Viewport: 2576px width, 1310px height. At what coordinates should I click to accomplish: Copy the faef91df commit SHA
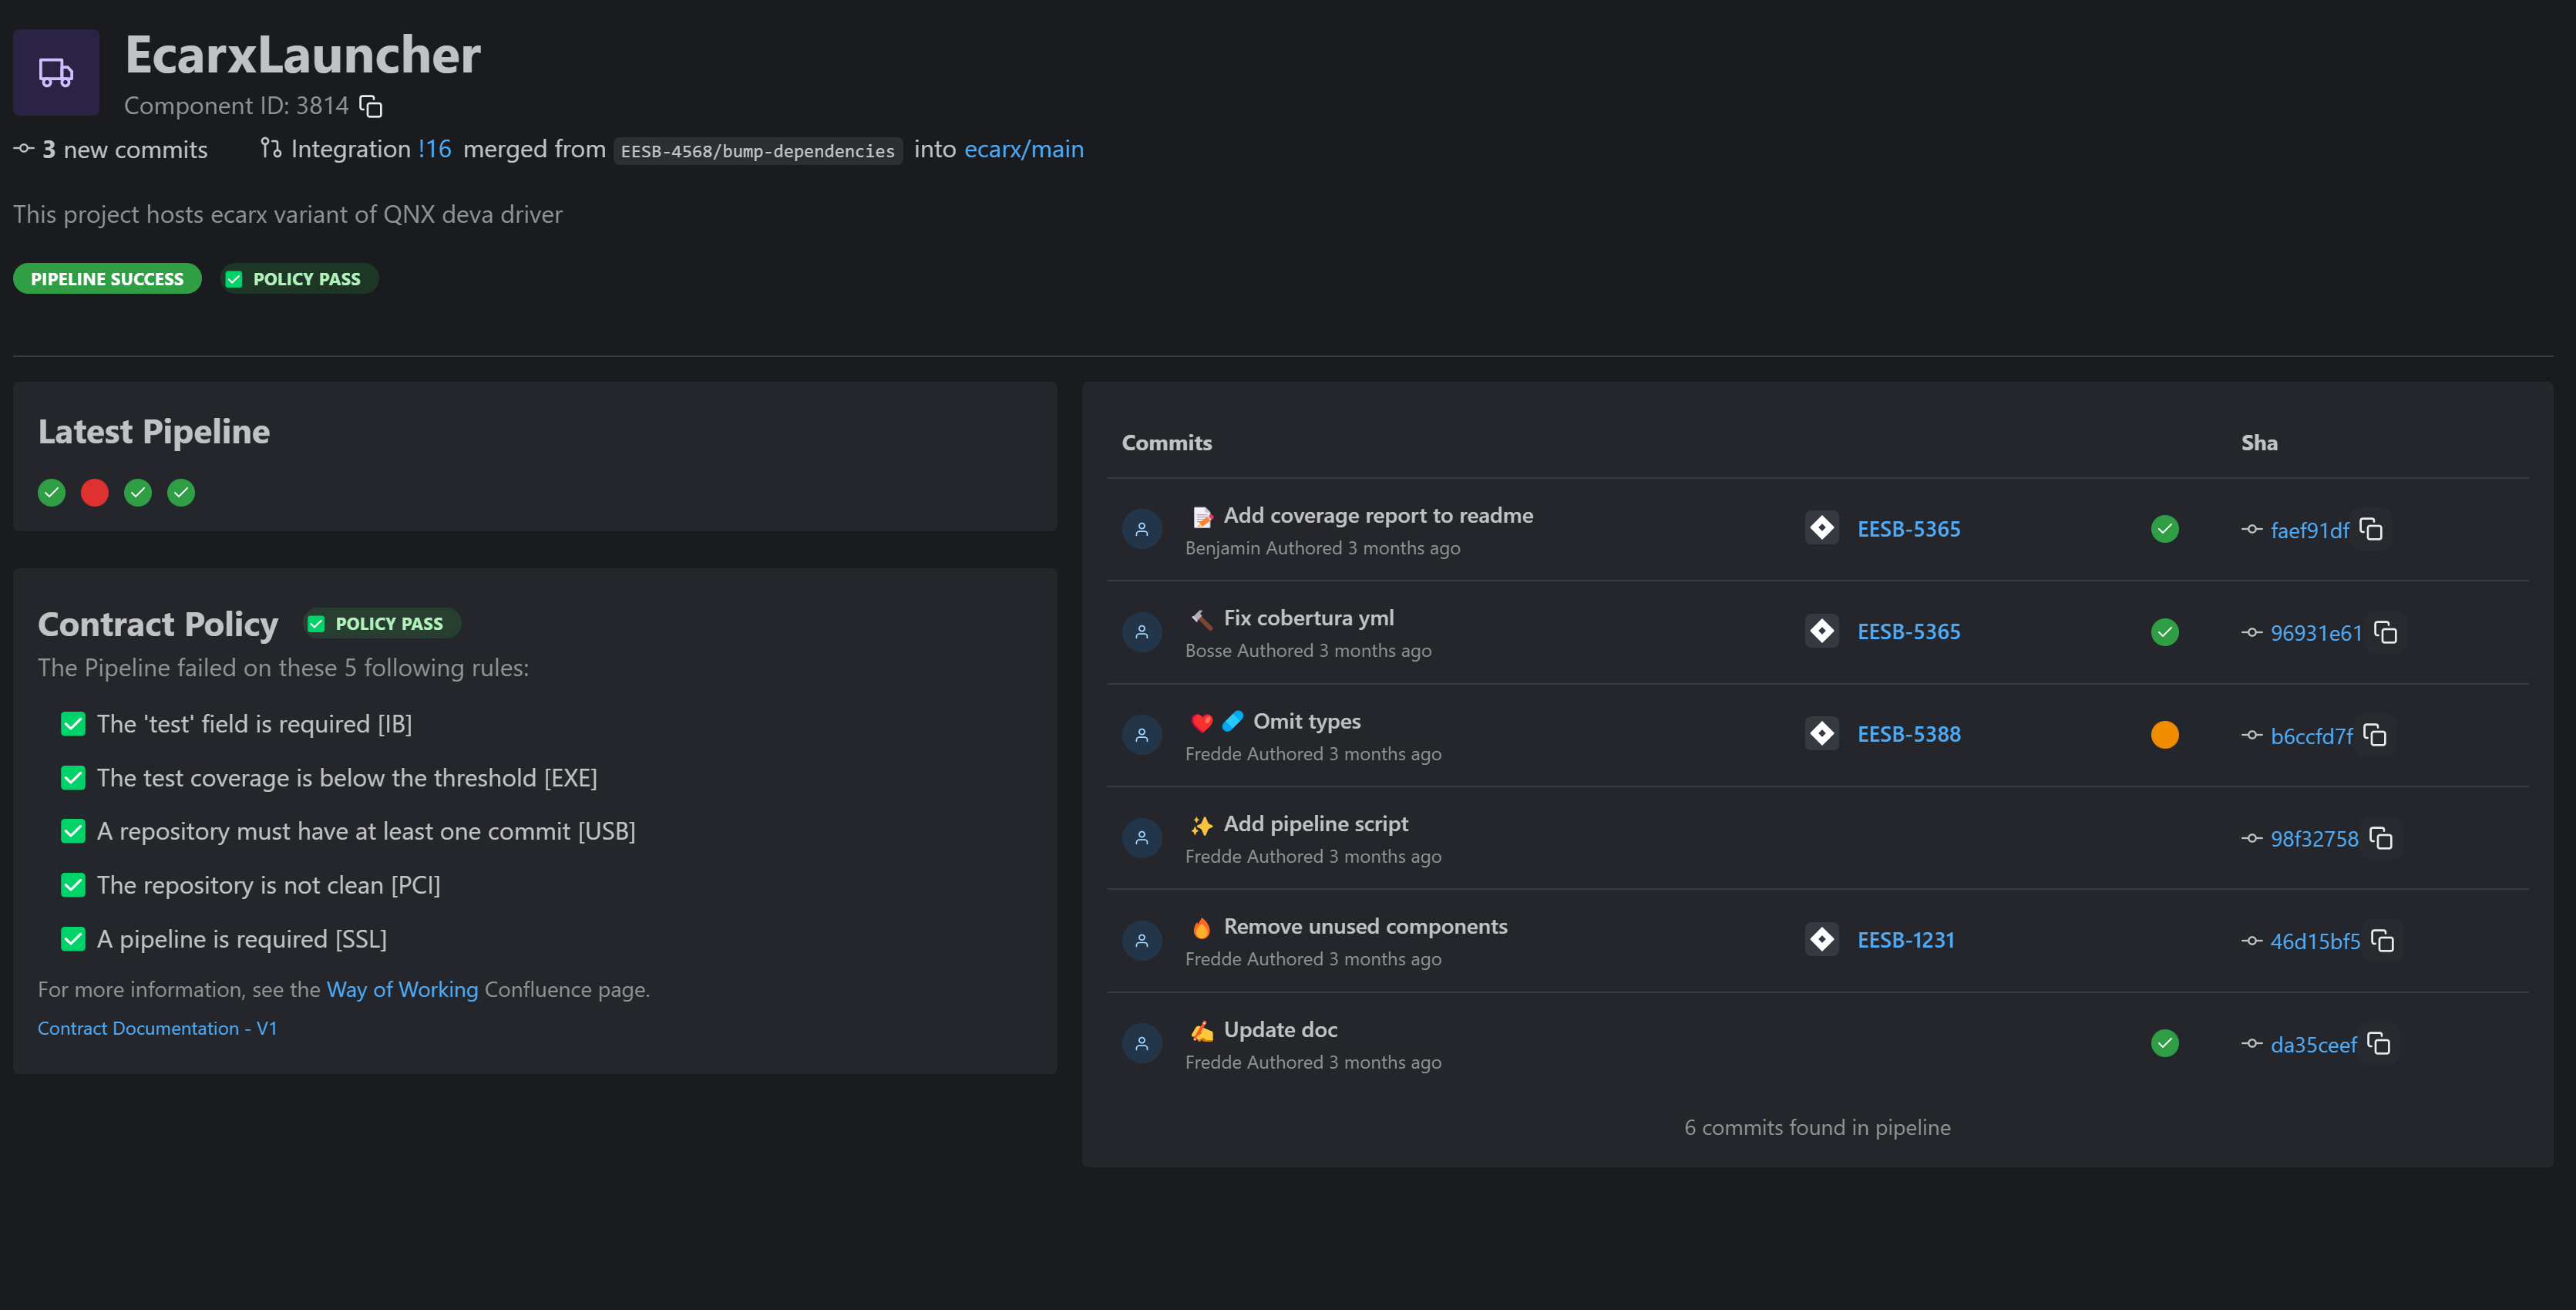click(x=2372, y=529)
